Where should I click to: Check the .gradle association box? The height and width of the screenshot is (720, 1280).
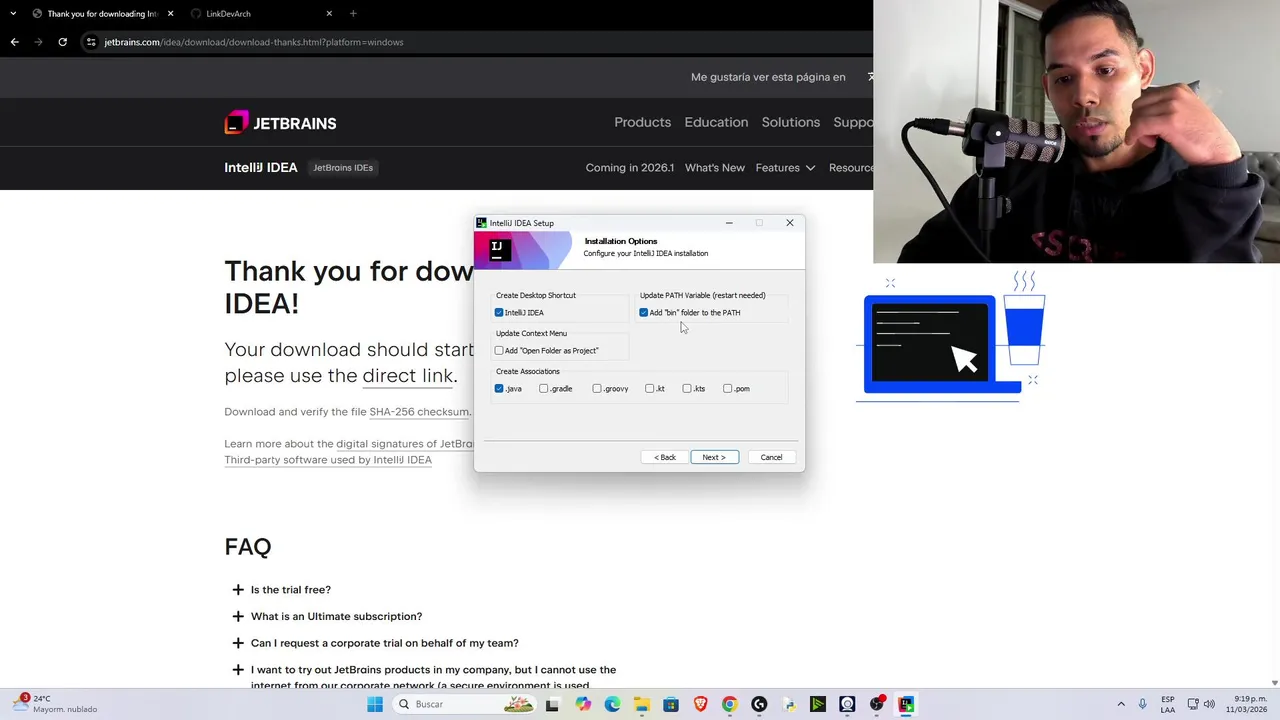(544, 389)
